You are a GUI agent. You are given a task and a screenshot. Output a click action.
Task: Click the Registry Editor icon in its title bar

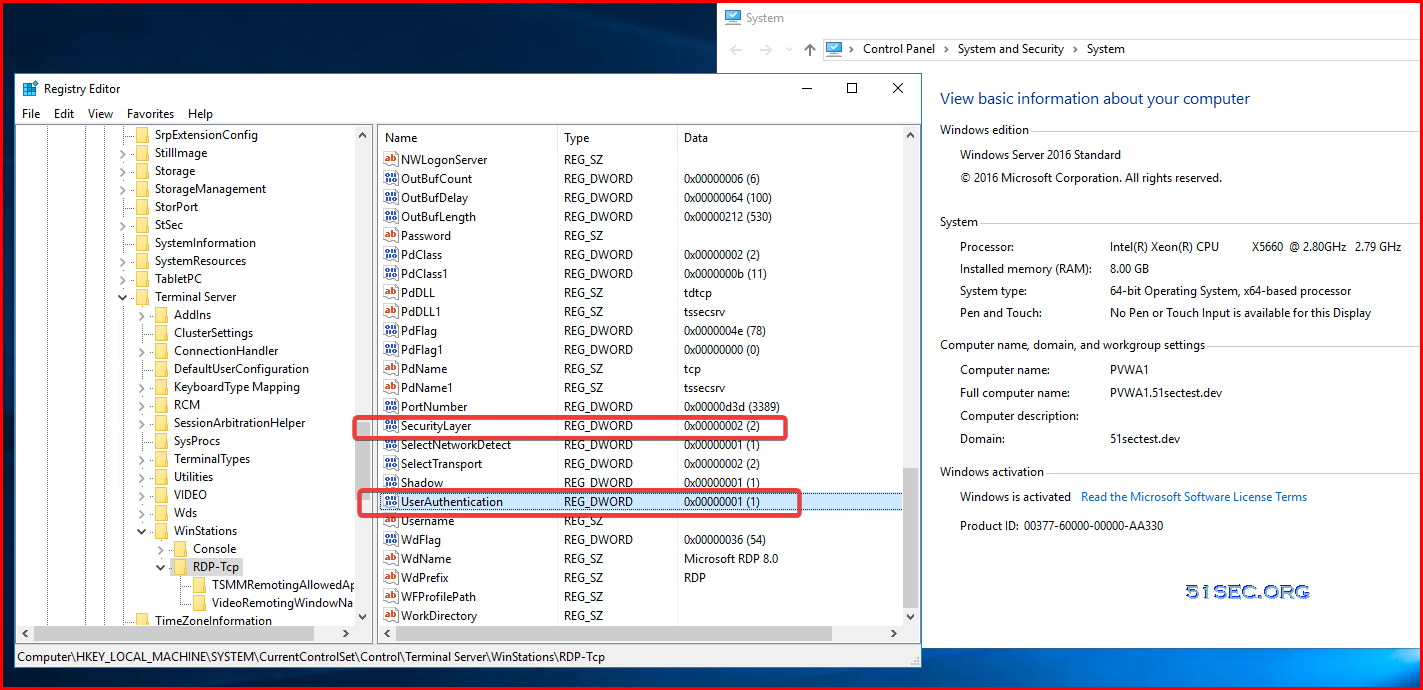[30, 89]
